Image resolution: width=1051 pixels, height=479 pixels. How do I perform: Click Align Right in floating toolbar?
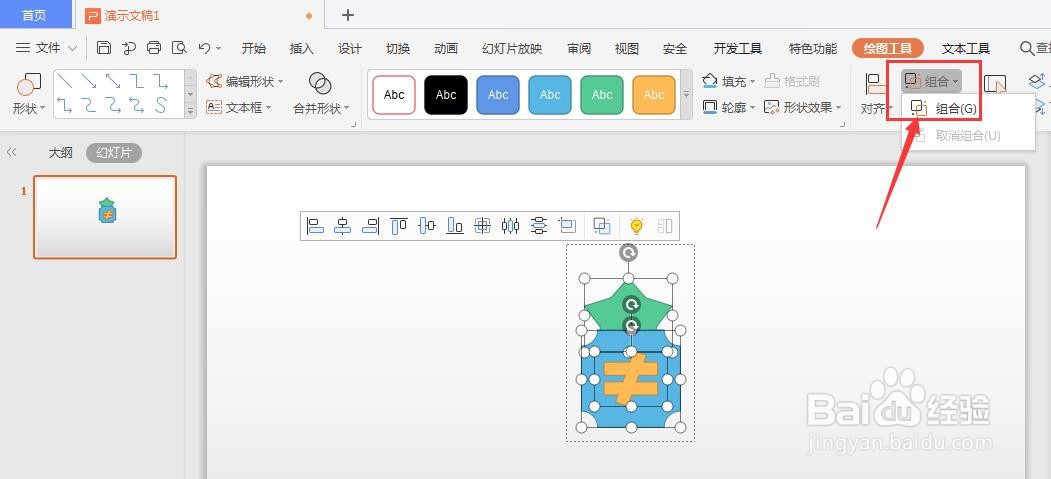[371, 226]
